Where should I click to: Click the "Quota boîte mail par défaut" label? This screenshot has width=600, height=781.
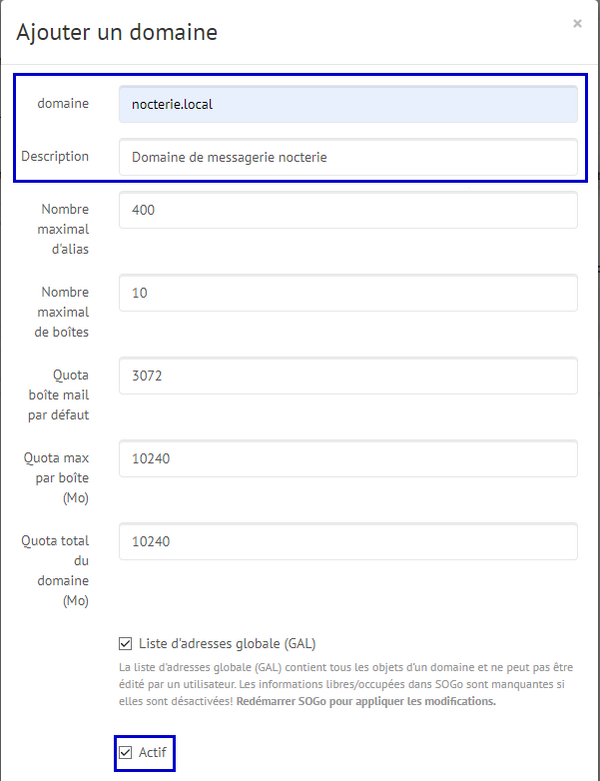tap(62, 394)
